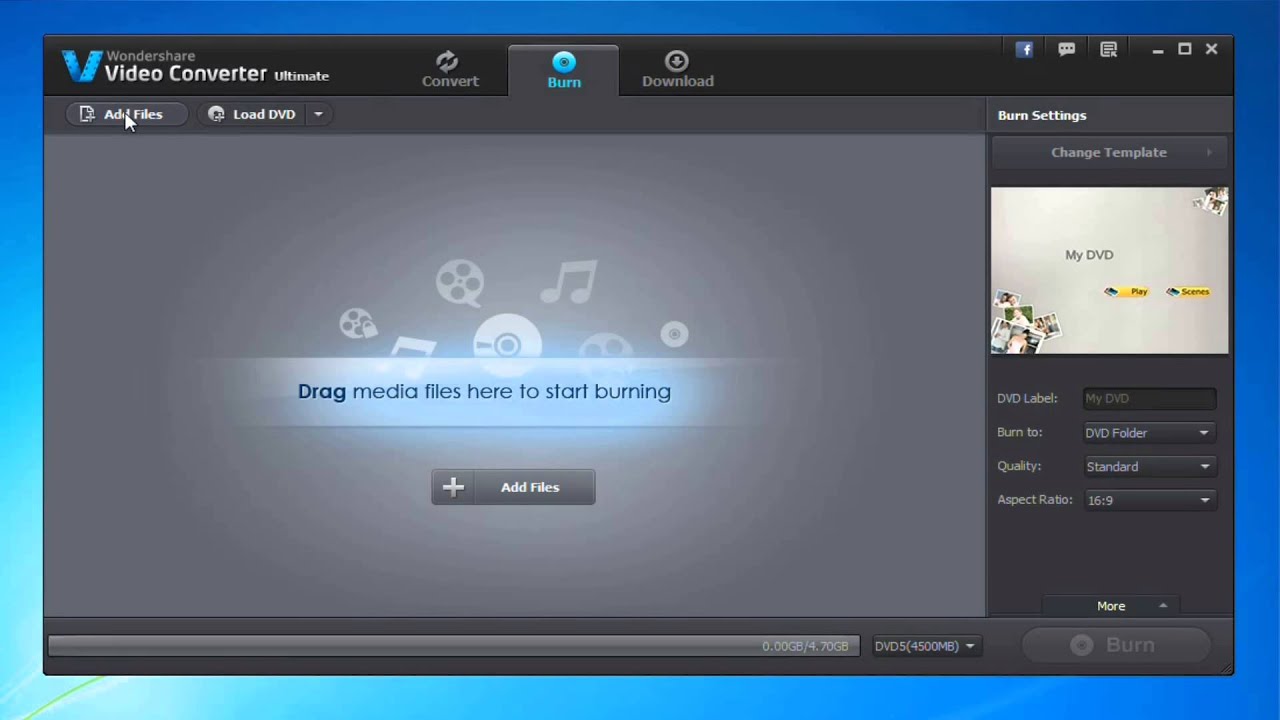
Task: Click the 'My DVD' title in preview
Action: pos(1089,255)
